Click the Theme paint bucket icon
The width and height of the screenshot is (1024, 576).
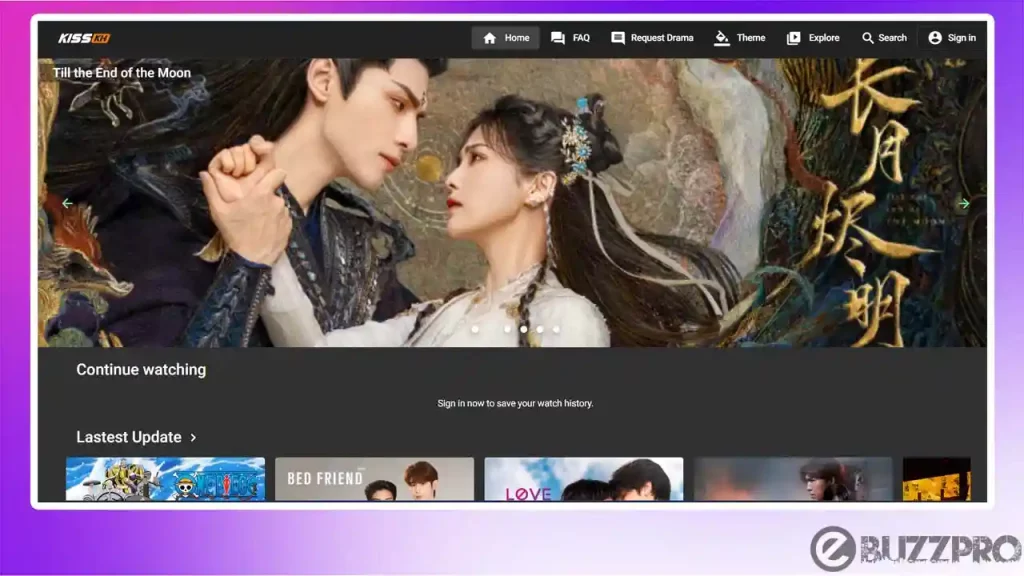721,38
